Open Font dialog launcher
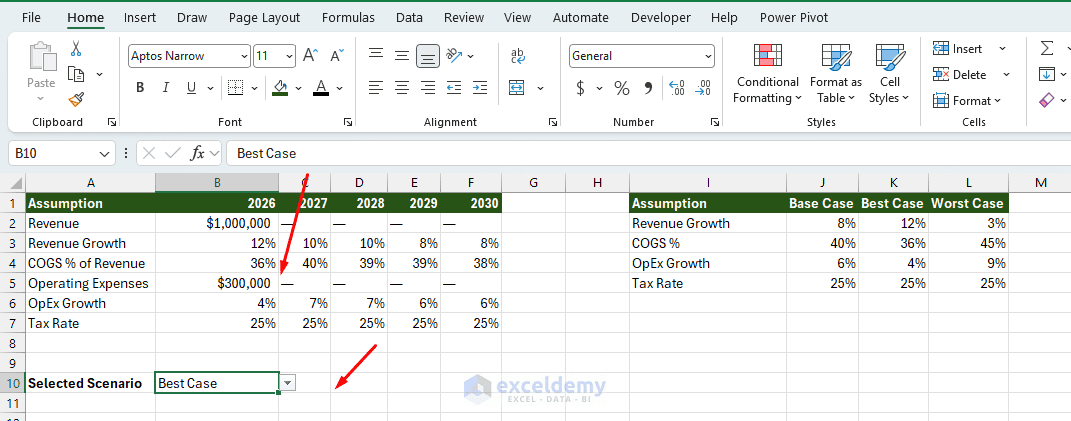The height and width of the screenshot is (421, 1071). pyautogui.click(x=348, y=122)
